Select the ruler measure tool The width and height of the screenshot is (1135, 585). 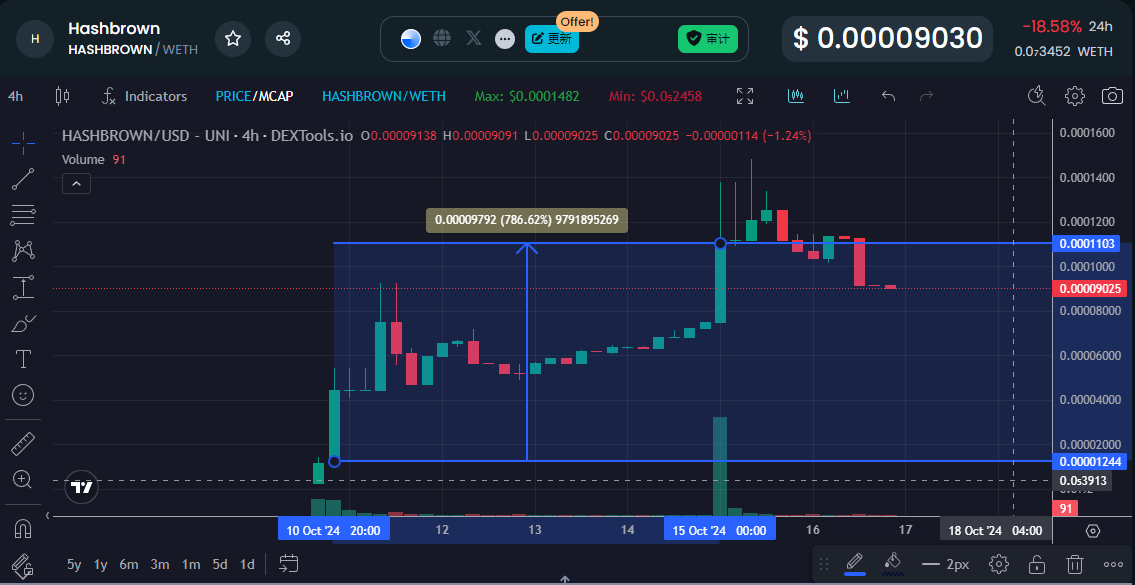[x=23, y=444]
